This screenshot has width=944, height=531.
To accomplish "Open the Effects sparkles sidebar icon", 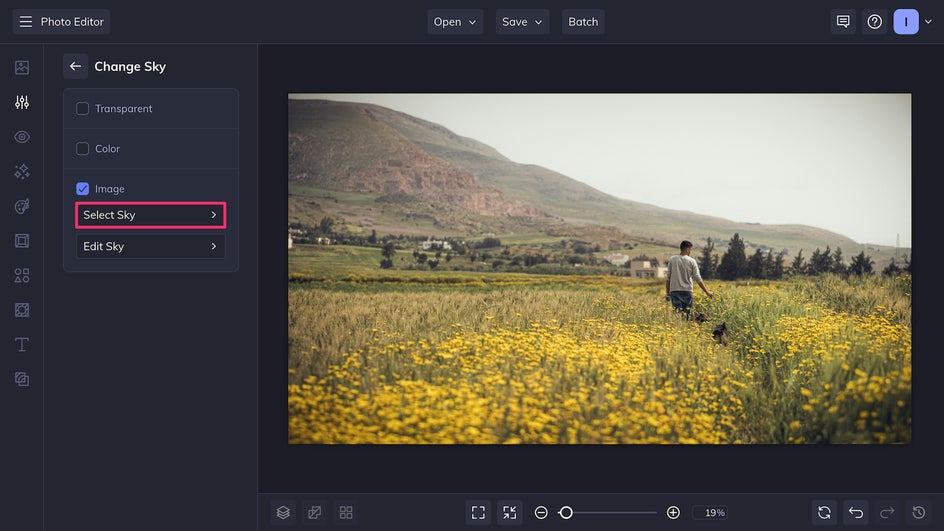I will tap(22, 172).
